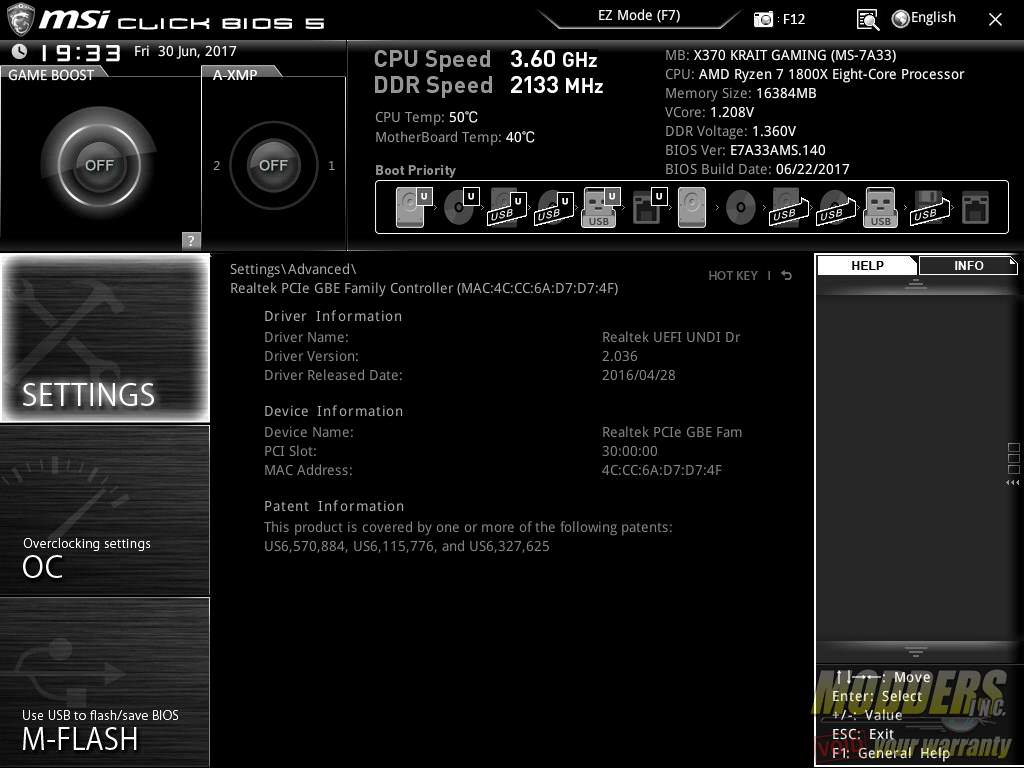1024x768 pixels.
Task: Select the Device Name value Realtek PCIe GBE Fam
Action: 671,432
